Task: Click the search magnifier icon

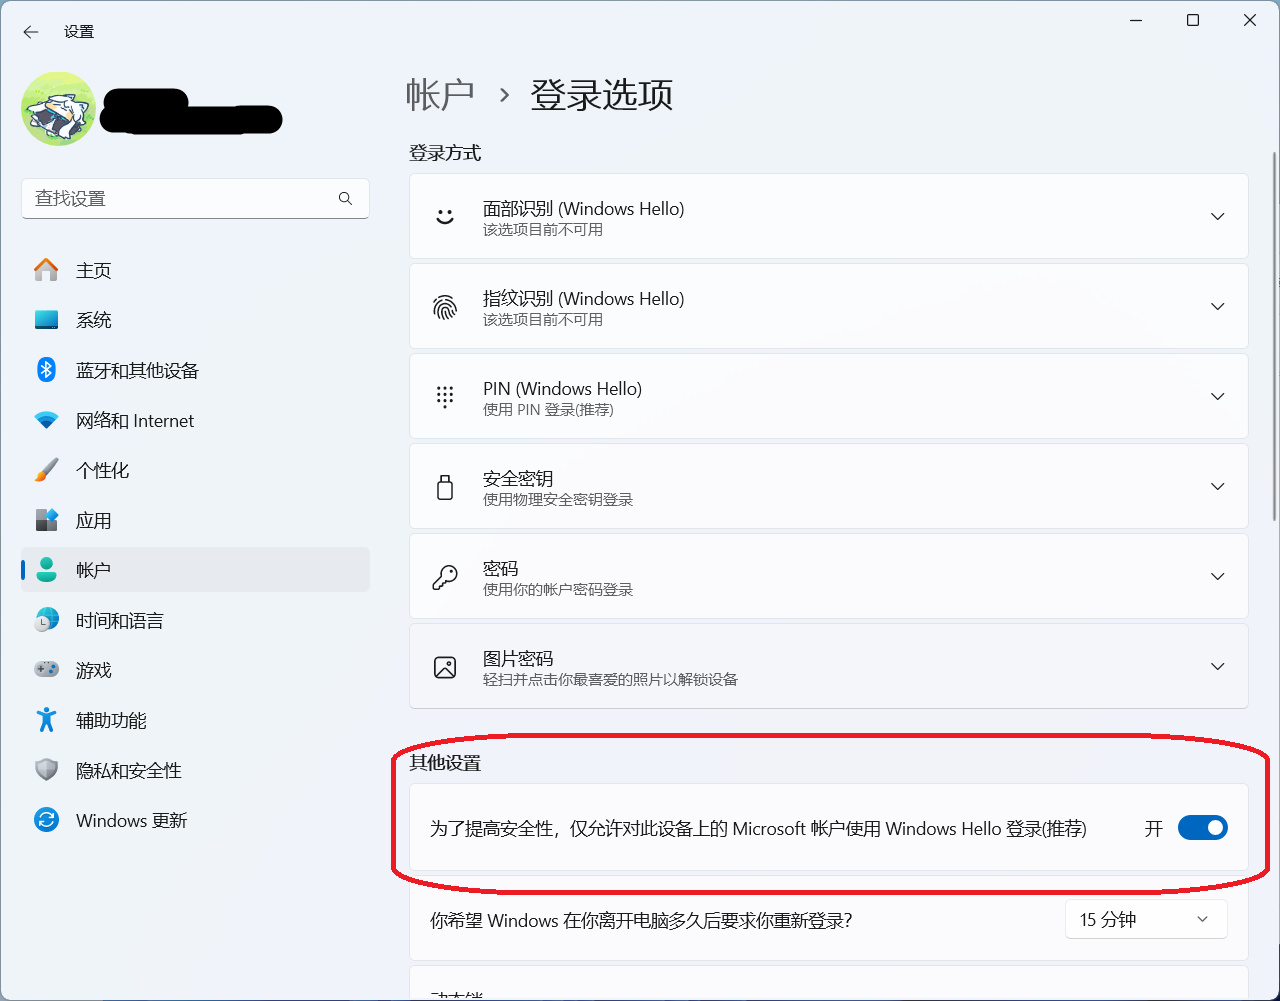Action: [345, 198]
